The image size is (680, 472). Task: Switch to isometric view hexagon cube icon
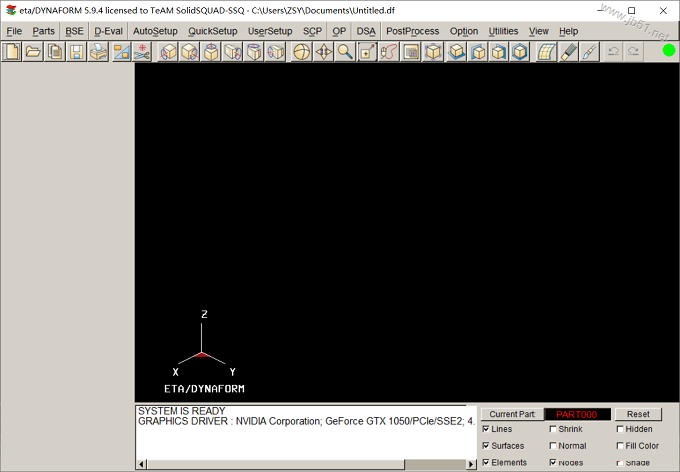(520, 52)
